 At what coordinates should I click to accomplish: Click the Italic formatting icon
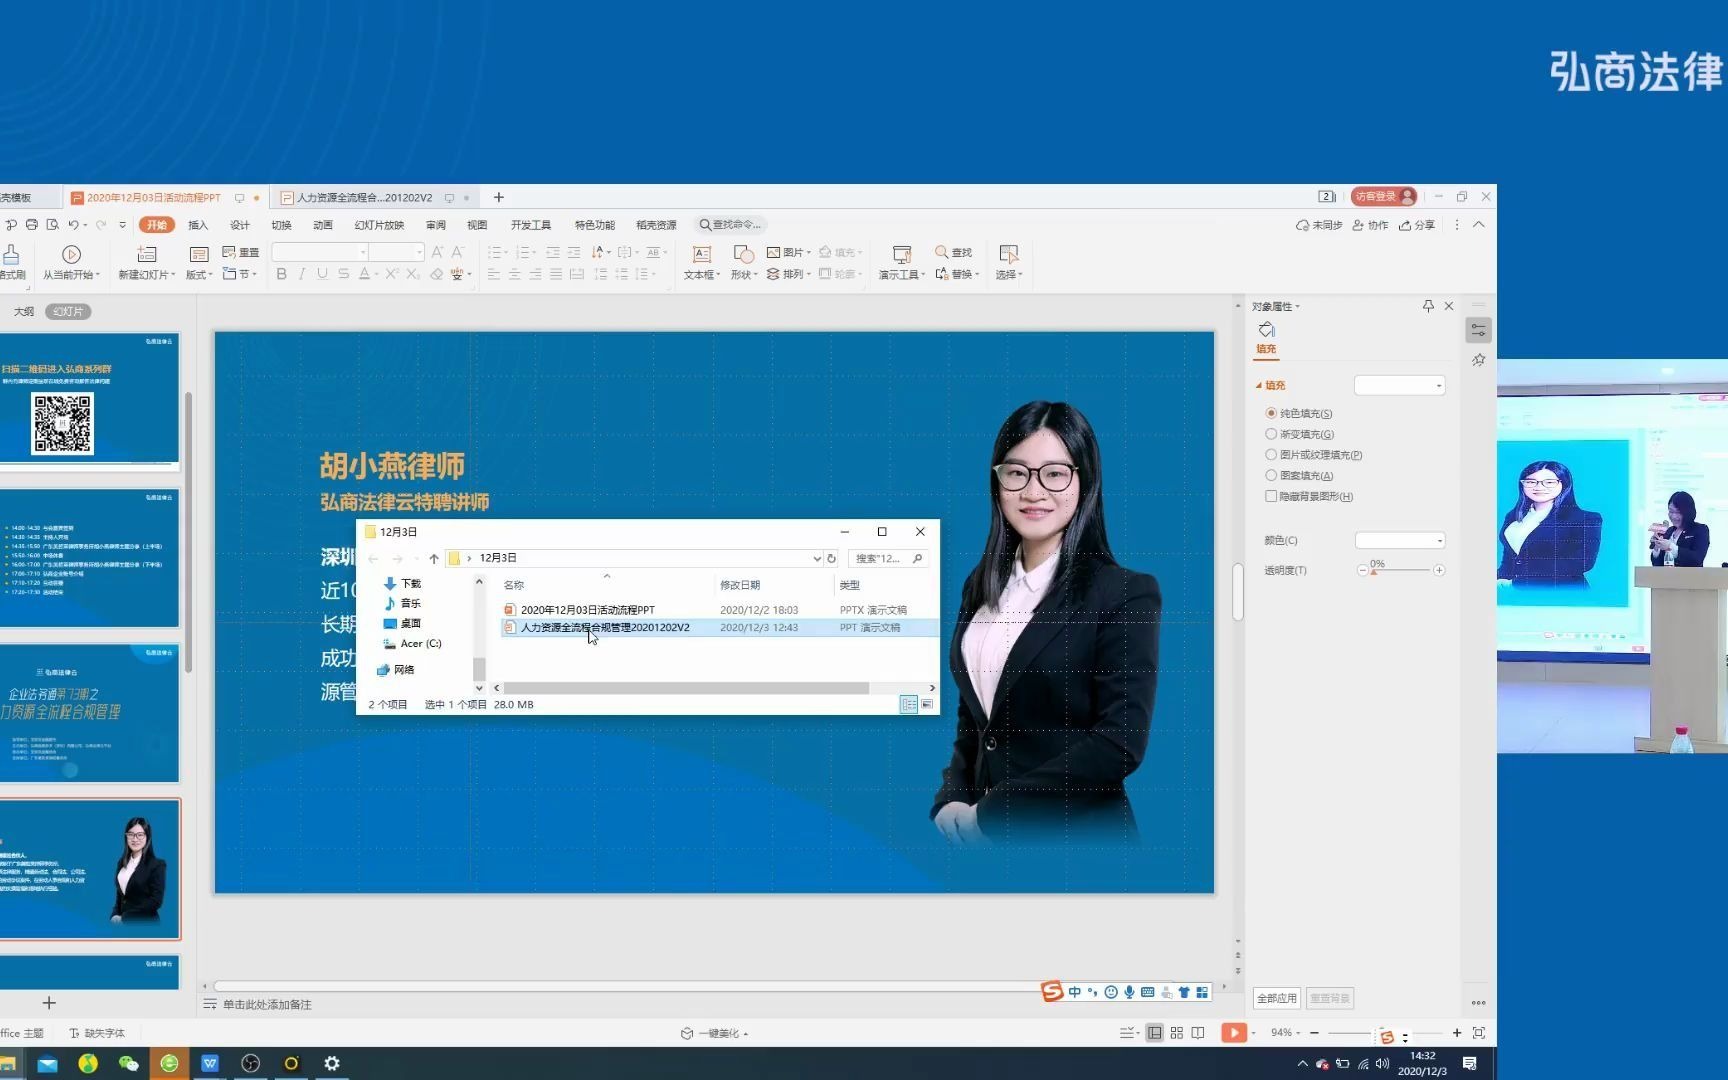[301, 274]
